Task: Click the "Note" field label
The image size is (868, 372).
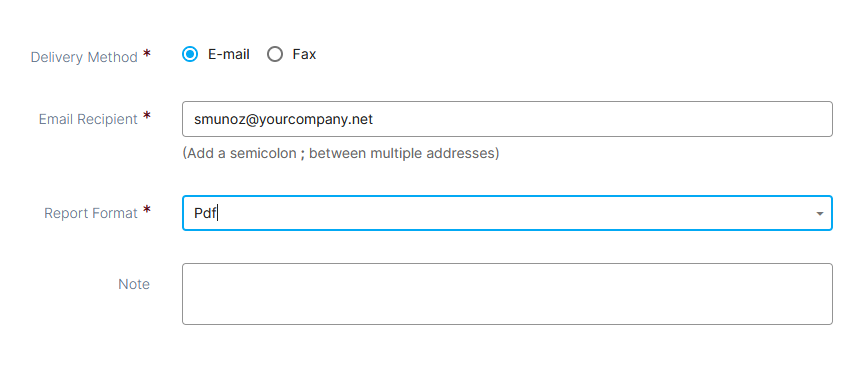Action: (134, 284)
